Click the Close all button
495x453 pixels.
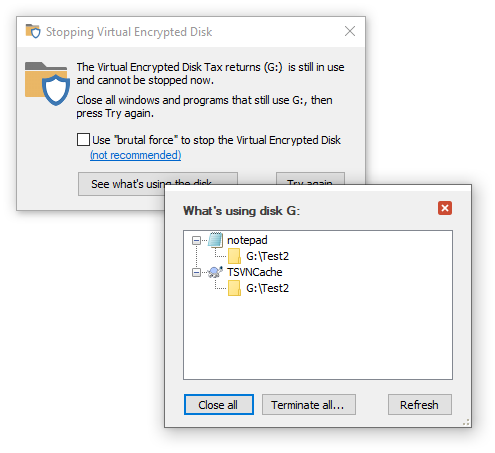[219, 405]
